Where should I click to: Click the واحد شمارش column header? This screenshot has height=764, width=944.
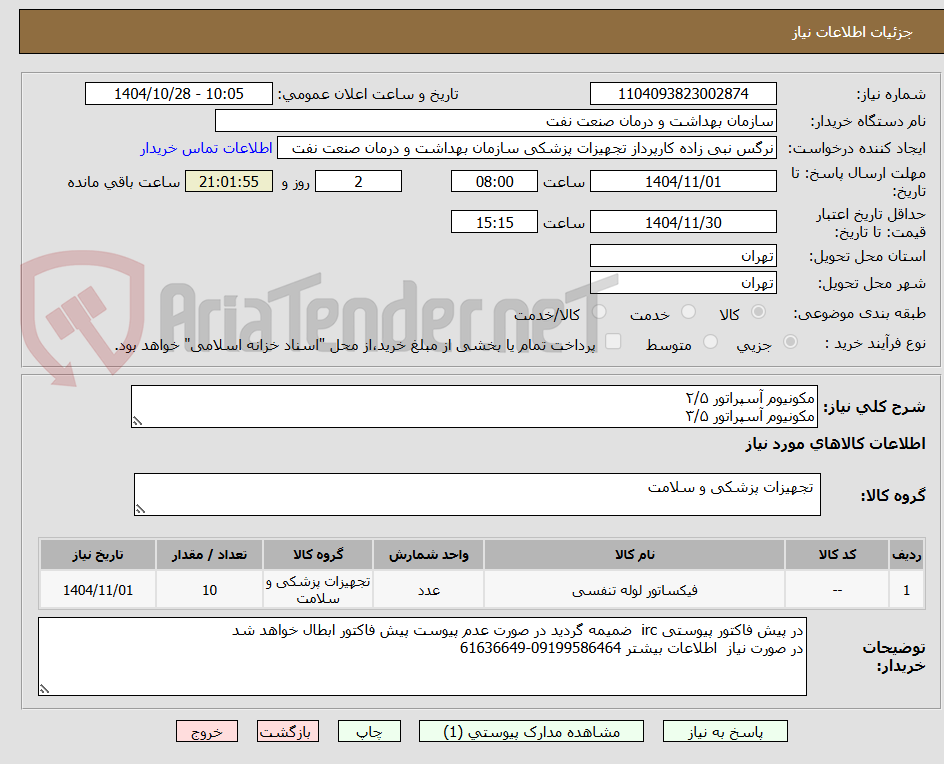(x=429, y=554)
